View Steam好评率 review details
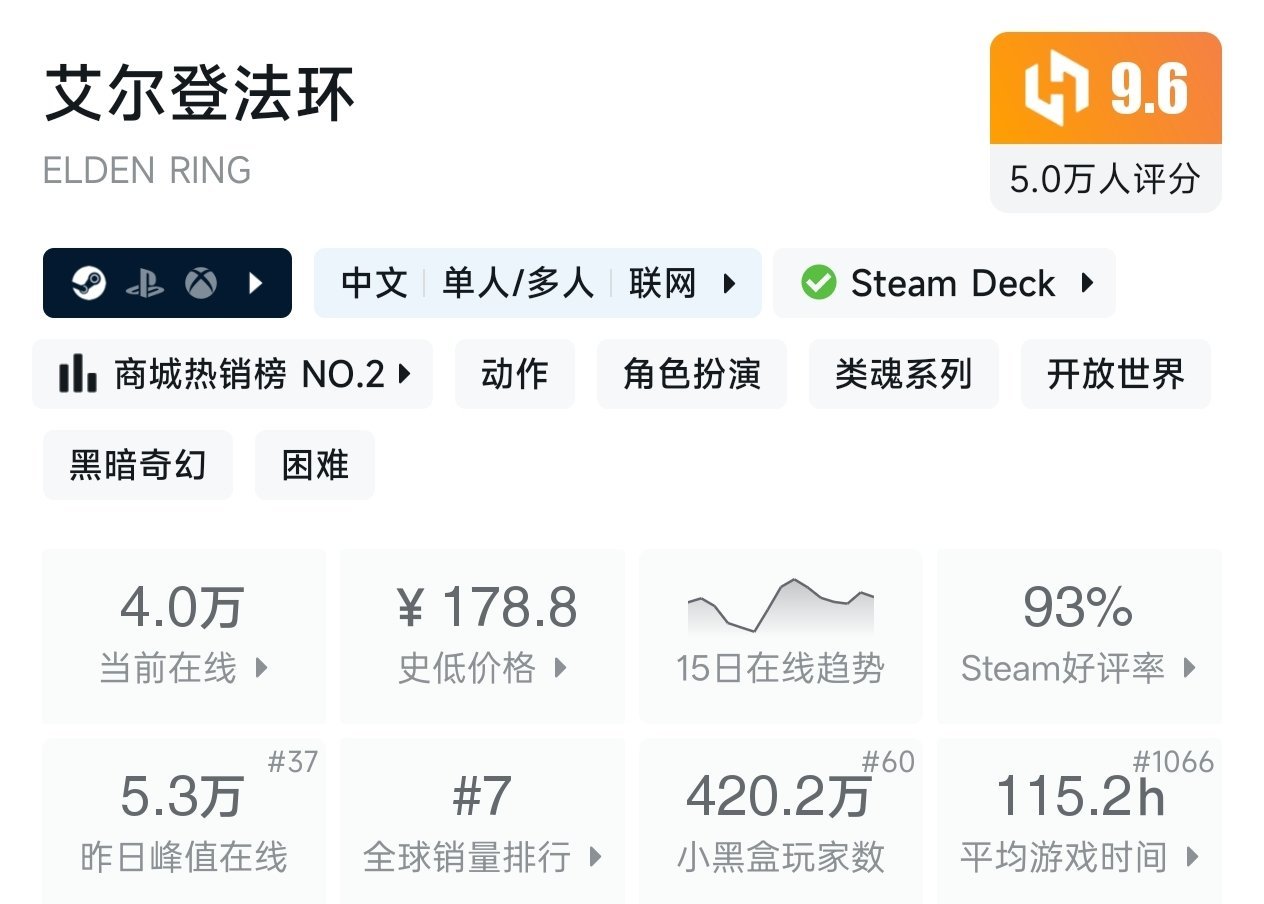This screenshot has width=1264, height=904. (x=1078, y=636)
